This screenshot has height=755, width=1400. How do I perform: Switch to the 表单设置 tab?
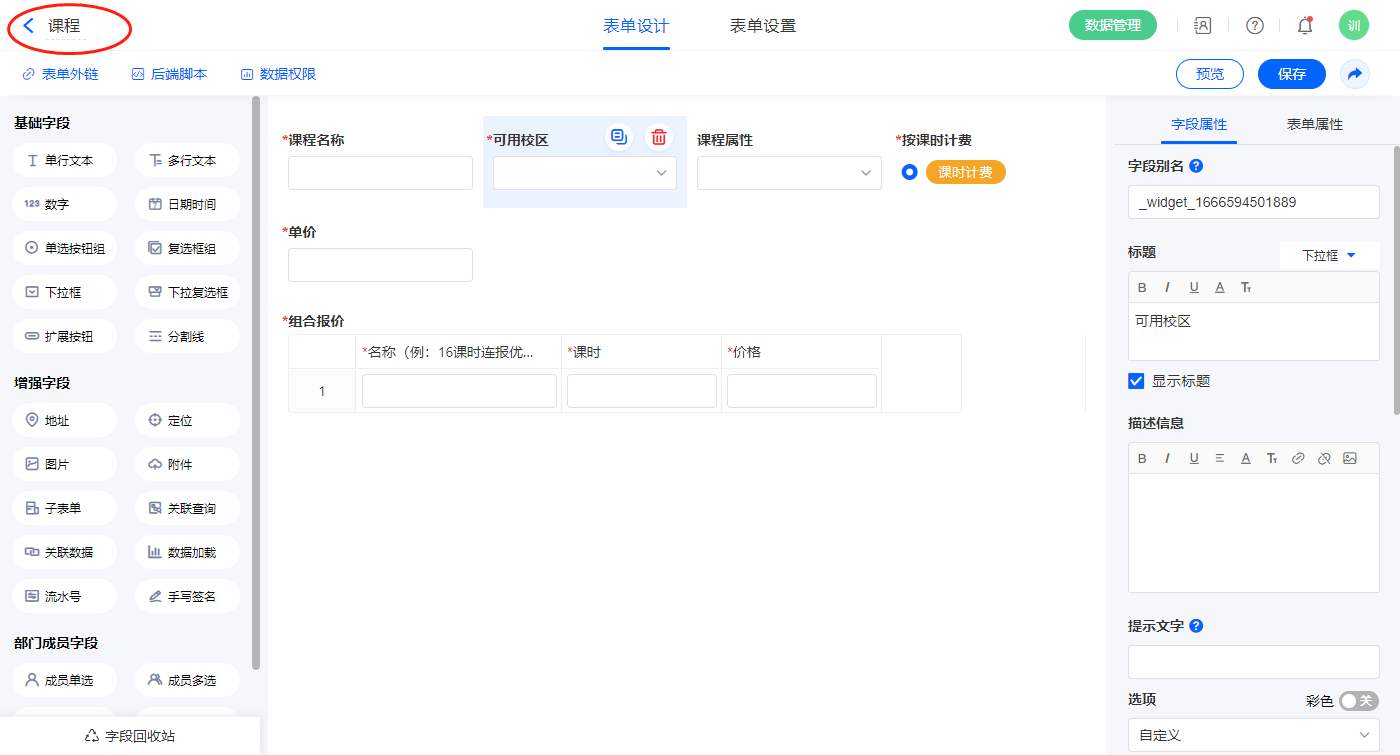tap(763, 26)
